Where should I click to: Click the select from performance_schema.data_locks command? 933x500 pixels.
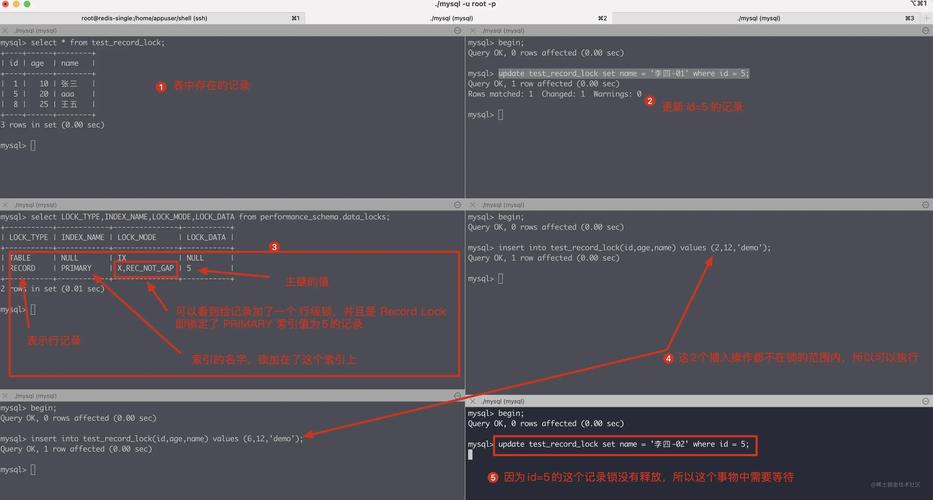[x=210, y=217]
